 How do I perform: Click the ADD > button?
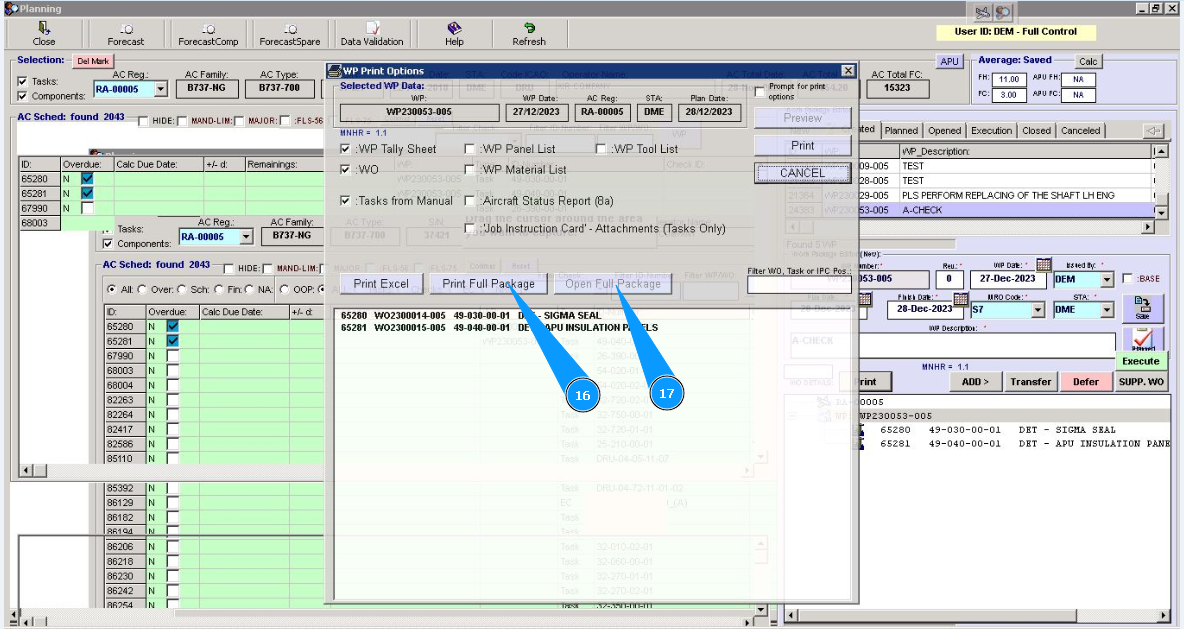pos(975,382)
